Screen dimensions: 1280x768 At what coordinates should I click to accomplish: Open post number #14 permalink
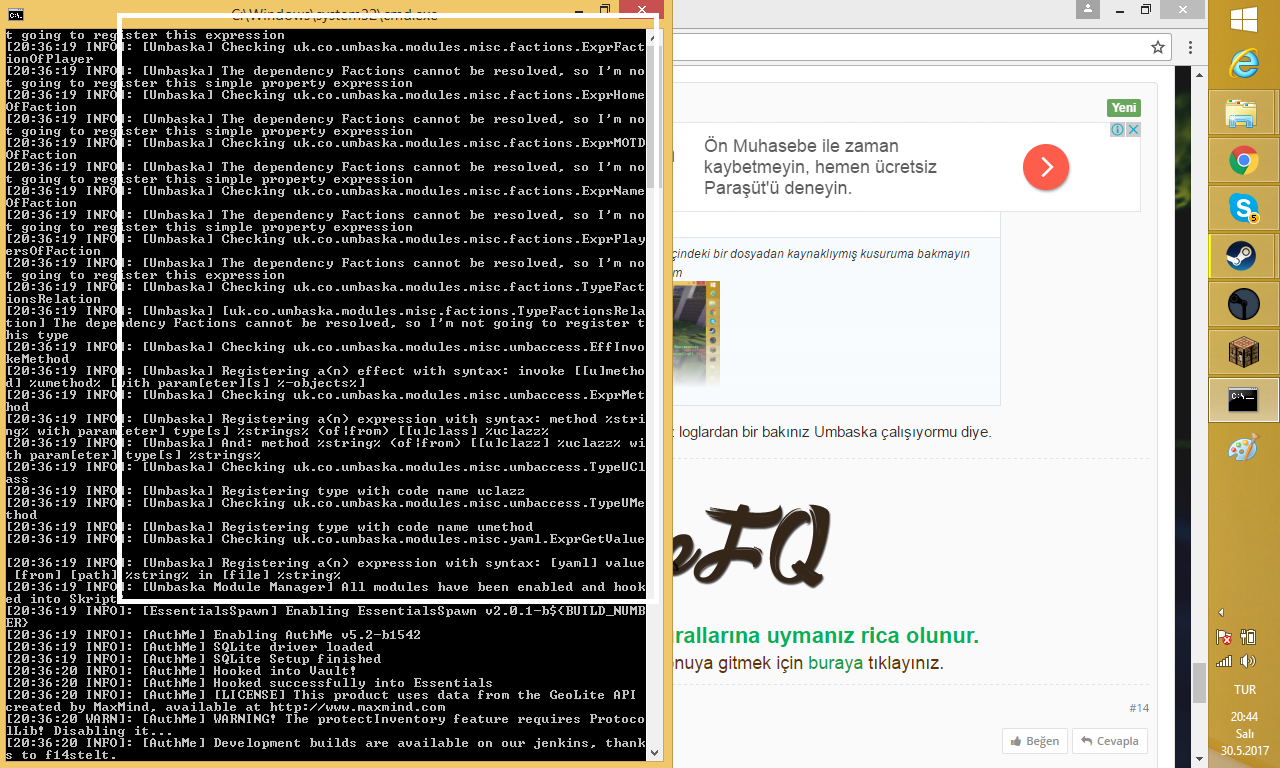pyautogui.click(x=1139, y=708)
